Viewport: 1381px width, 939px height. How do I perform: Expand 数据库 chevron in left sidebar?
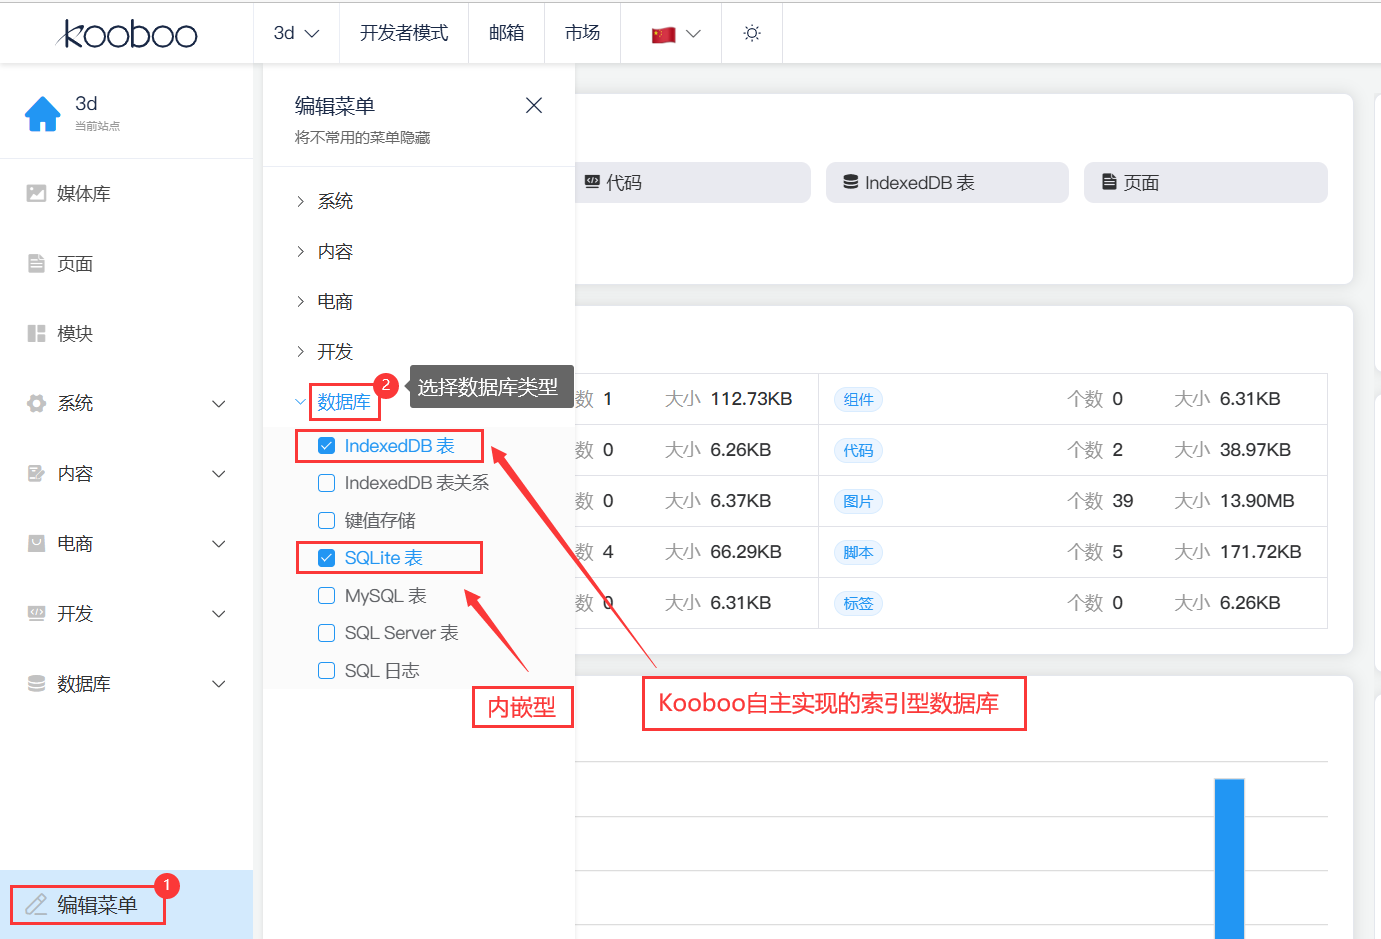[219, 684]
